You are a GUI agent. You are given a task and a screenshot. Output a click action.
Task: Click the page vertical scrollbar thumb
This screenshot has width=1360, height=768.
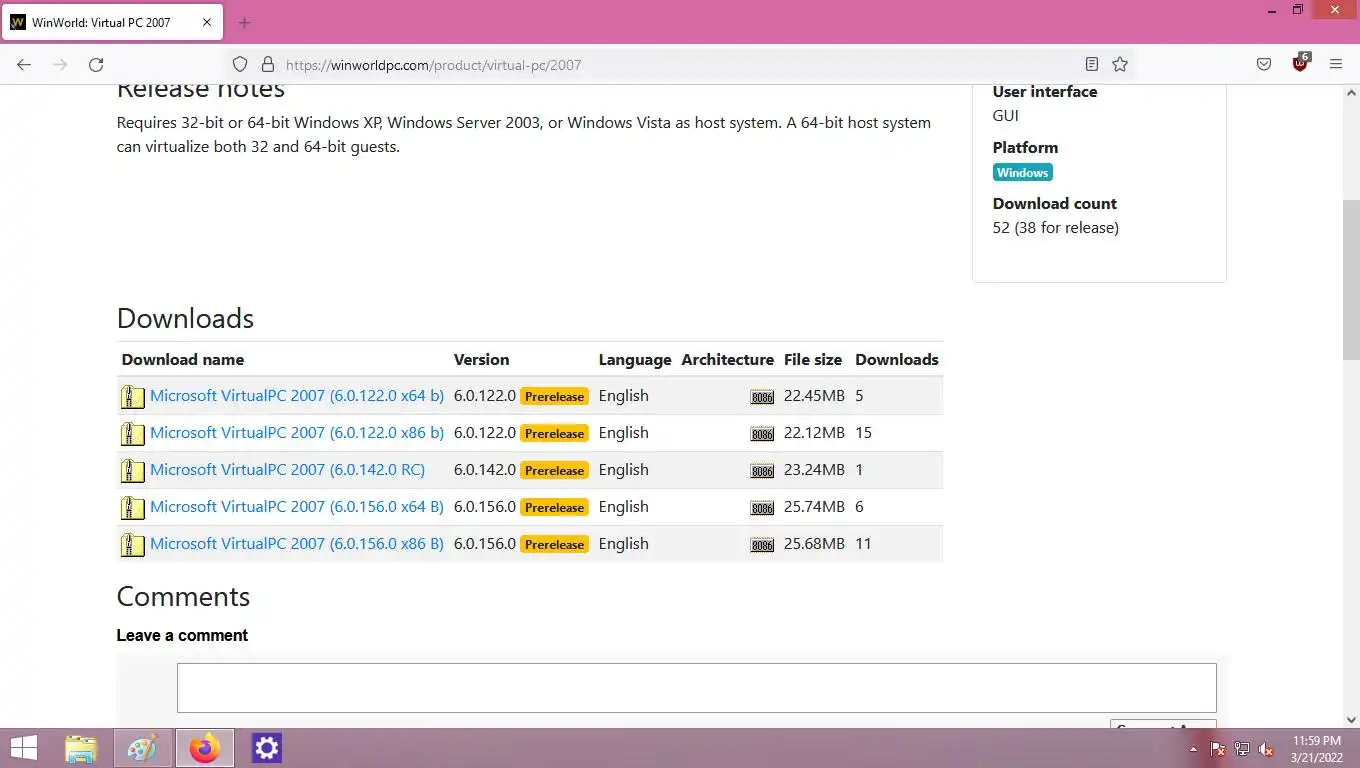coord(1351,280)
